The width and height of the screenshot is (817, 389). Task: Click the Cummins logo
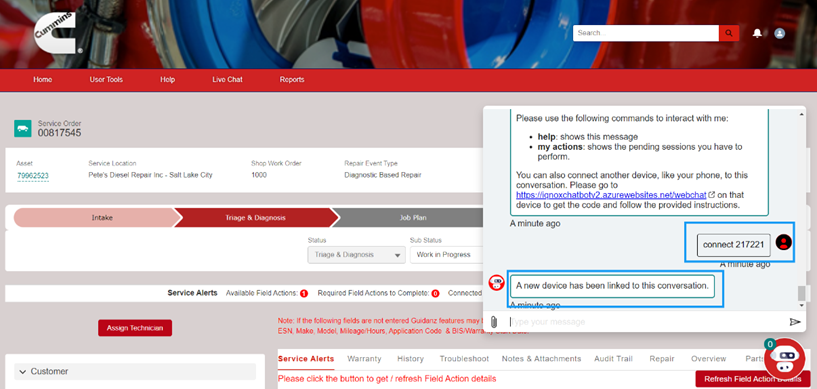[x=57, y=33]
